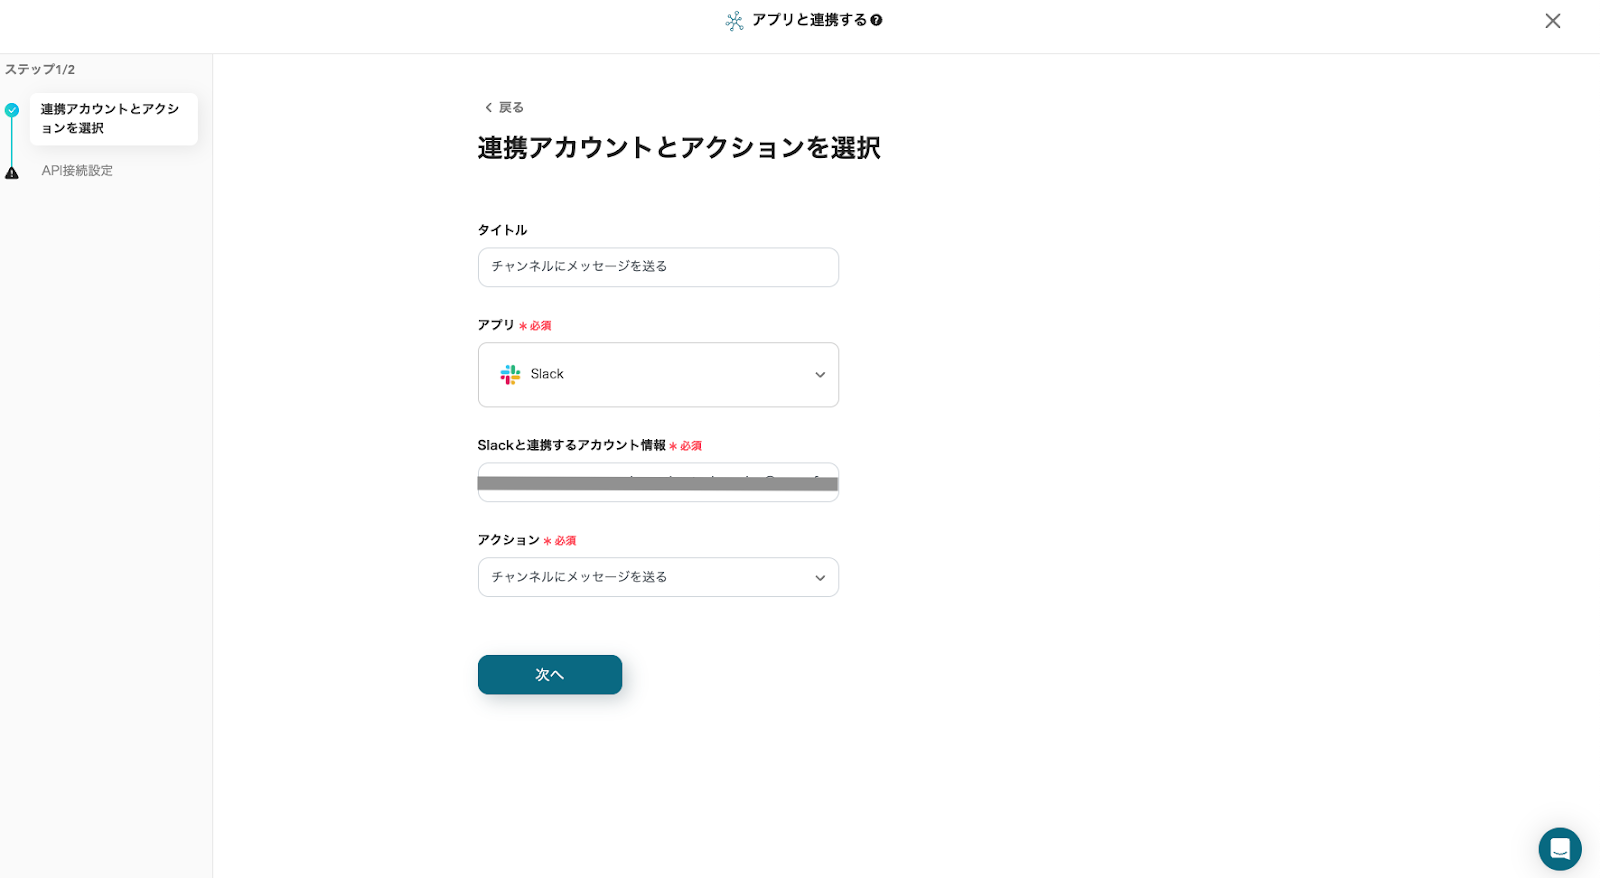Open the Slack account information selector
The width and height of the screenshot is (1600, 878).
[658, 482]
